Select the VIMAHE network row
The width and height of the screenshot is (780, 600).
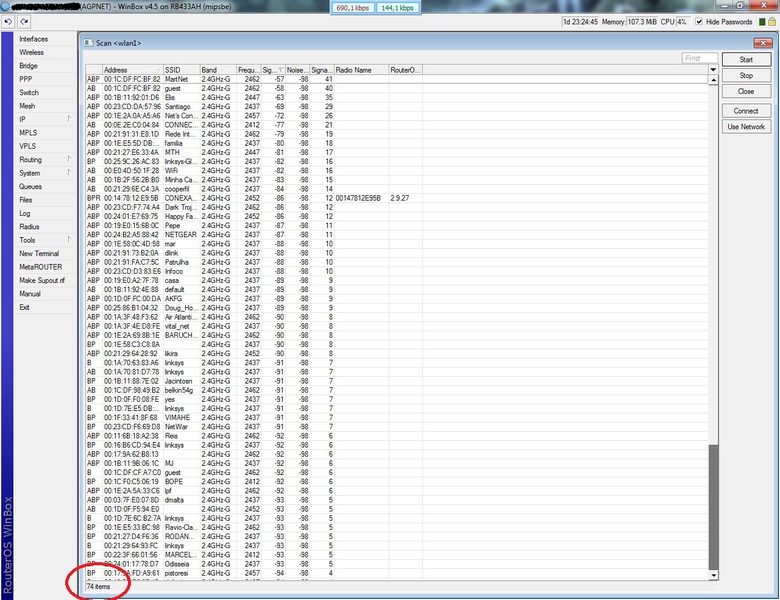click(396, 417)
